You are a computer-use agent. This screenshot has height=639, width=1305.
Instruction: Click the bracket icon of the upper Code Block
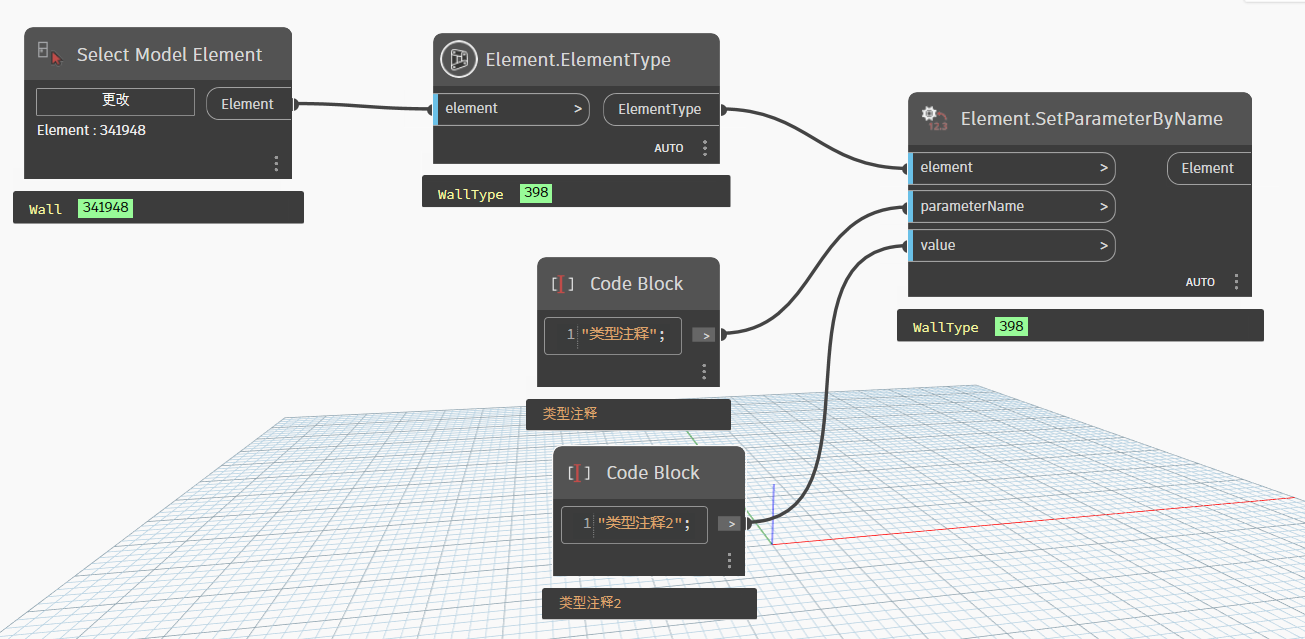[563, 284]
